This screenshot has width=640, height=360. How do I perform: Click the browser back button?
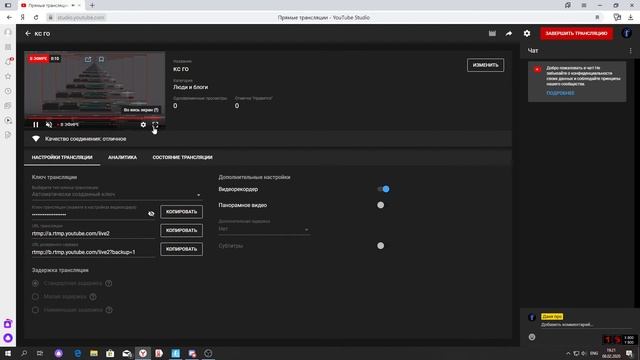tap(9, 18)
